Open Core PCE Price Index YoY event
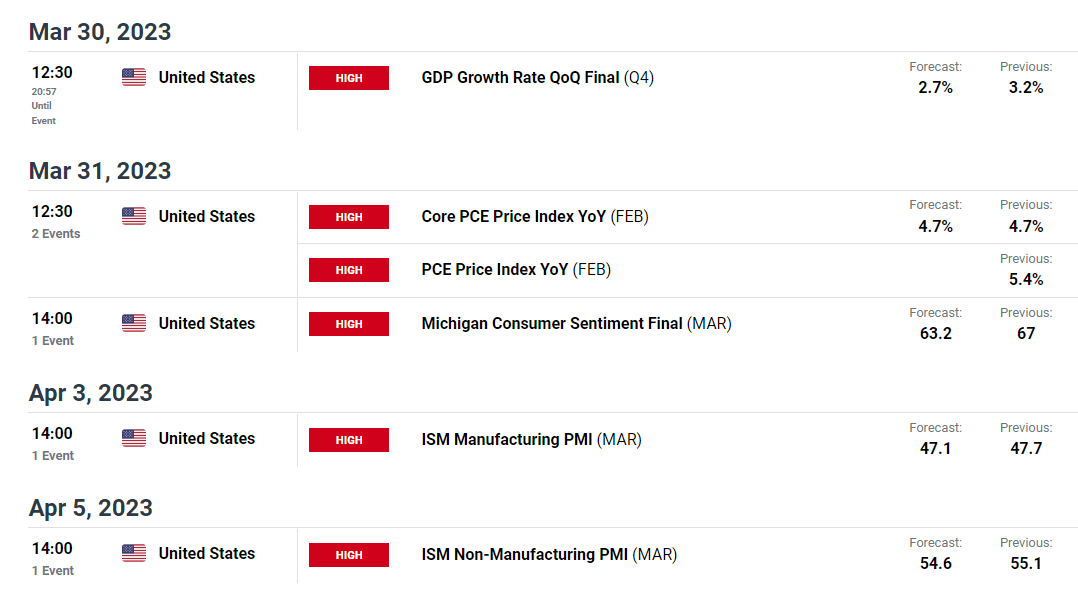The image size is (1078, 599). 535,217
